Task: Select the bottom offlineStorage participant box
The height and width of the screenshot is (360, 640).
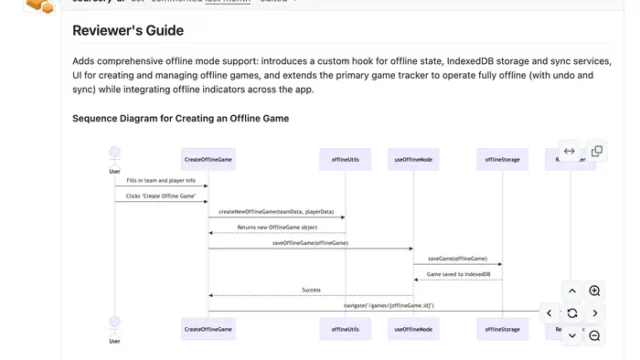Action: (x=502, y=329)
